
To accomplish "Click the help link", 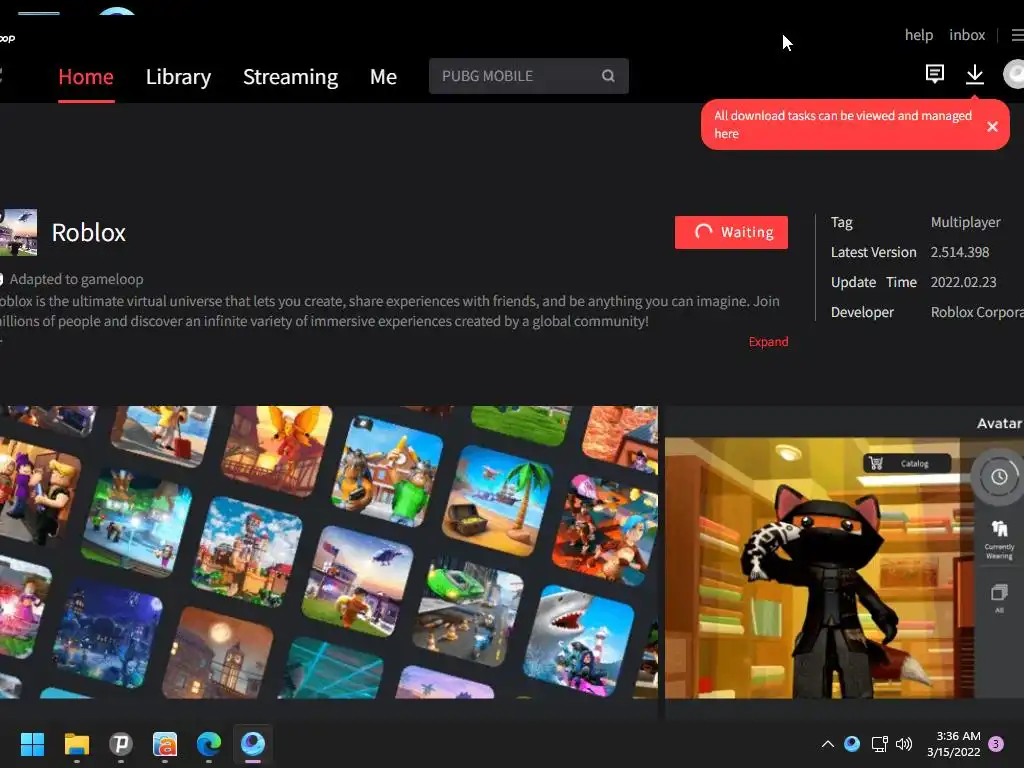I will click(918, 35).
